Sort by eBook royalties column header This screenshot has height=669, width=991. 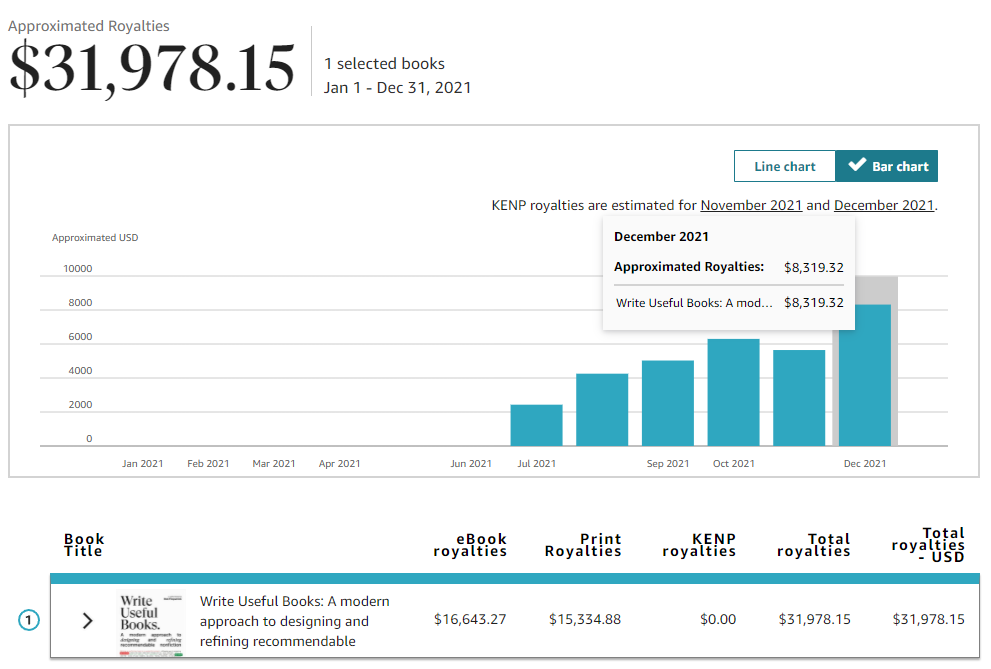click(x=470, y=545)
